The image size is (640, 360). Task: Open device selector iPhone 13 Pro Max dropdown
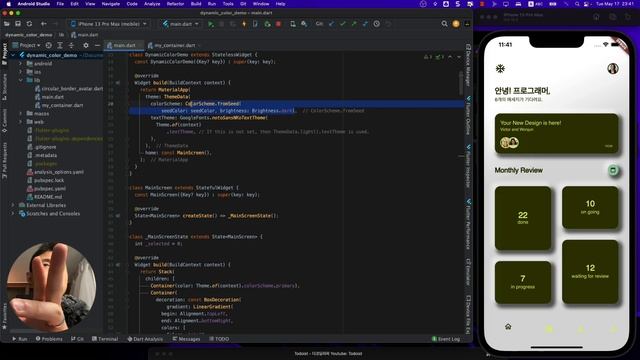(x=109, y=24)
